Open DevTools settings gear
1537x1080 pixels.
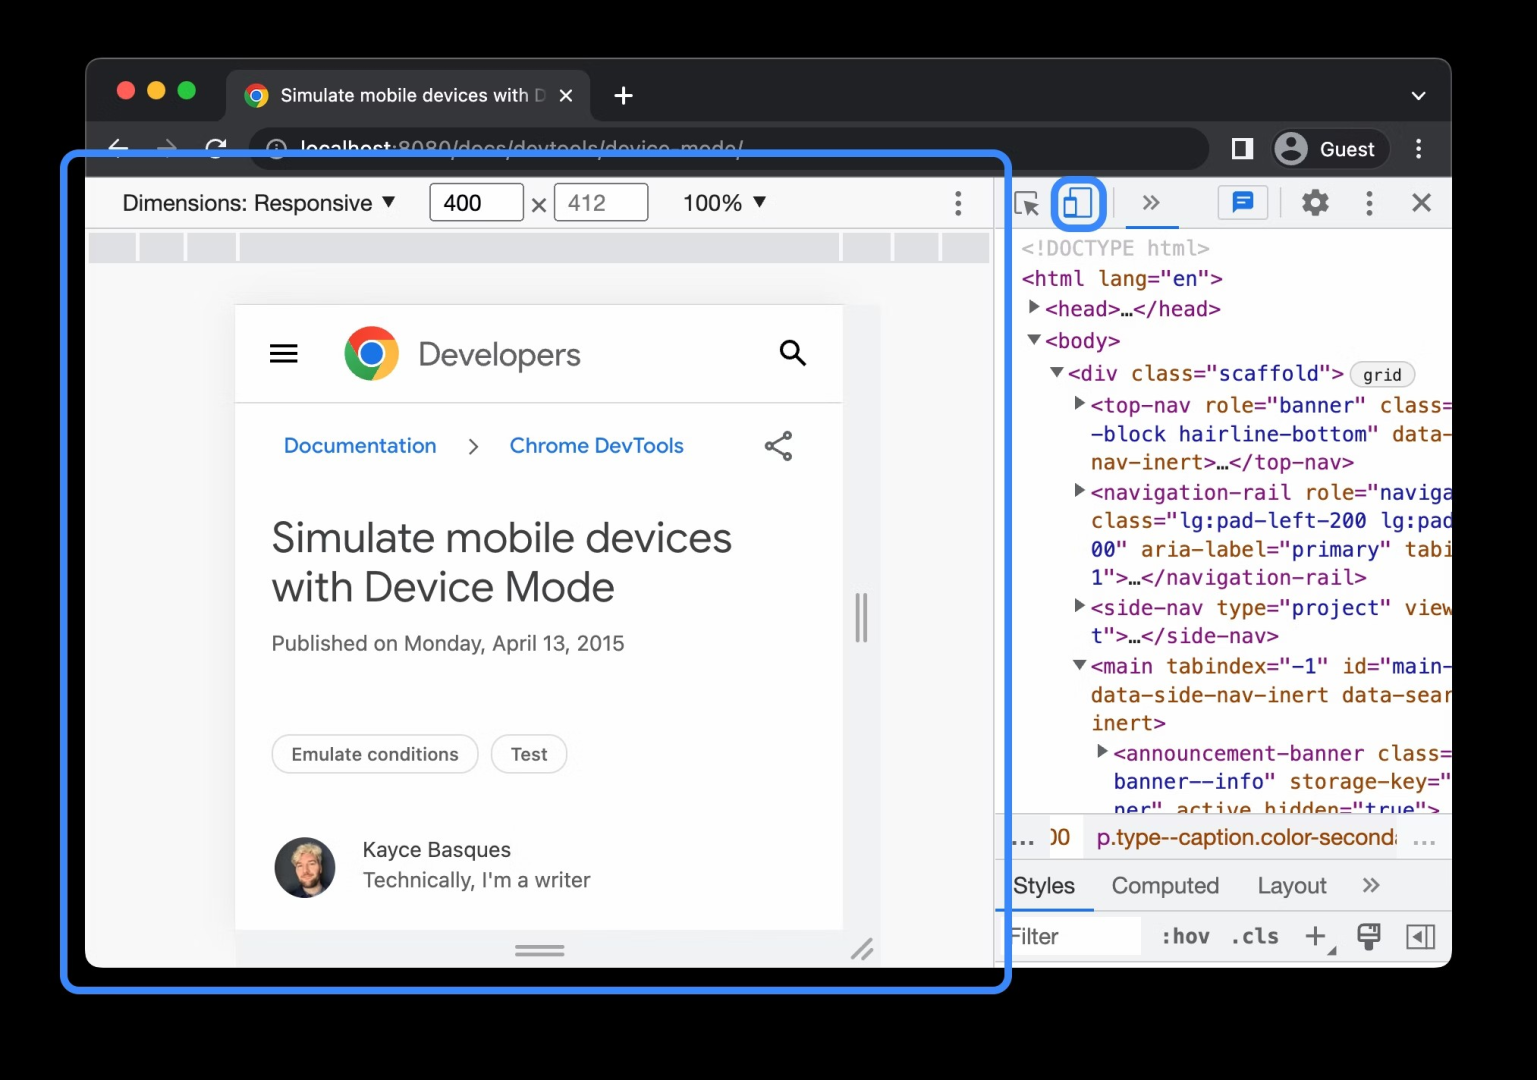click(1315, 203)
